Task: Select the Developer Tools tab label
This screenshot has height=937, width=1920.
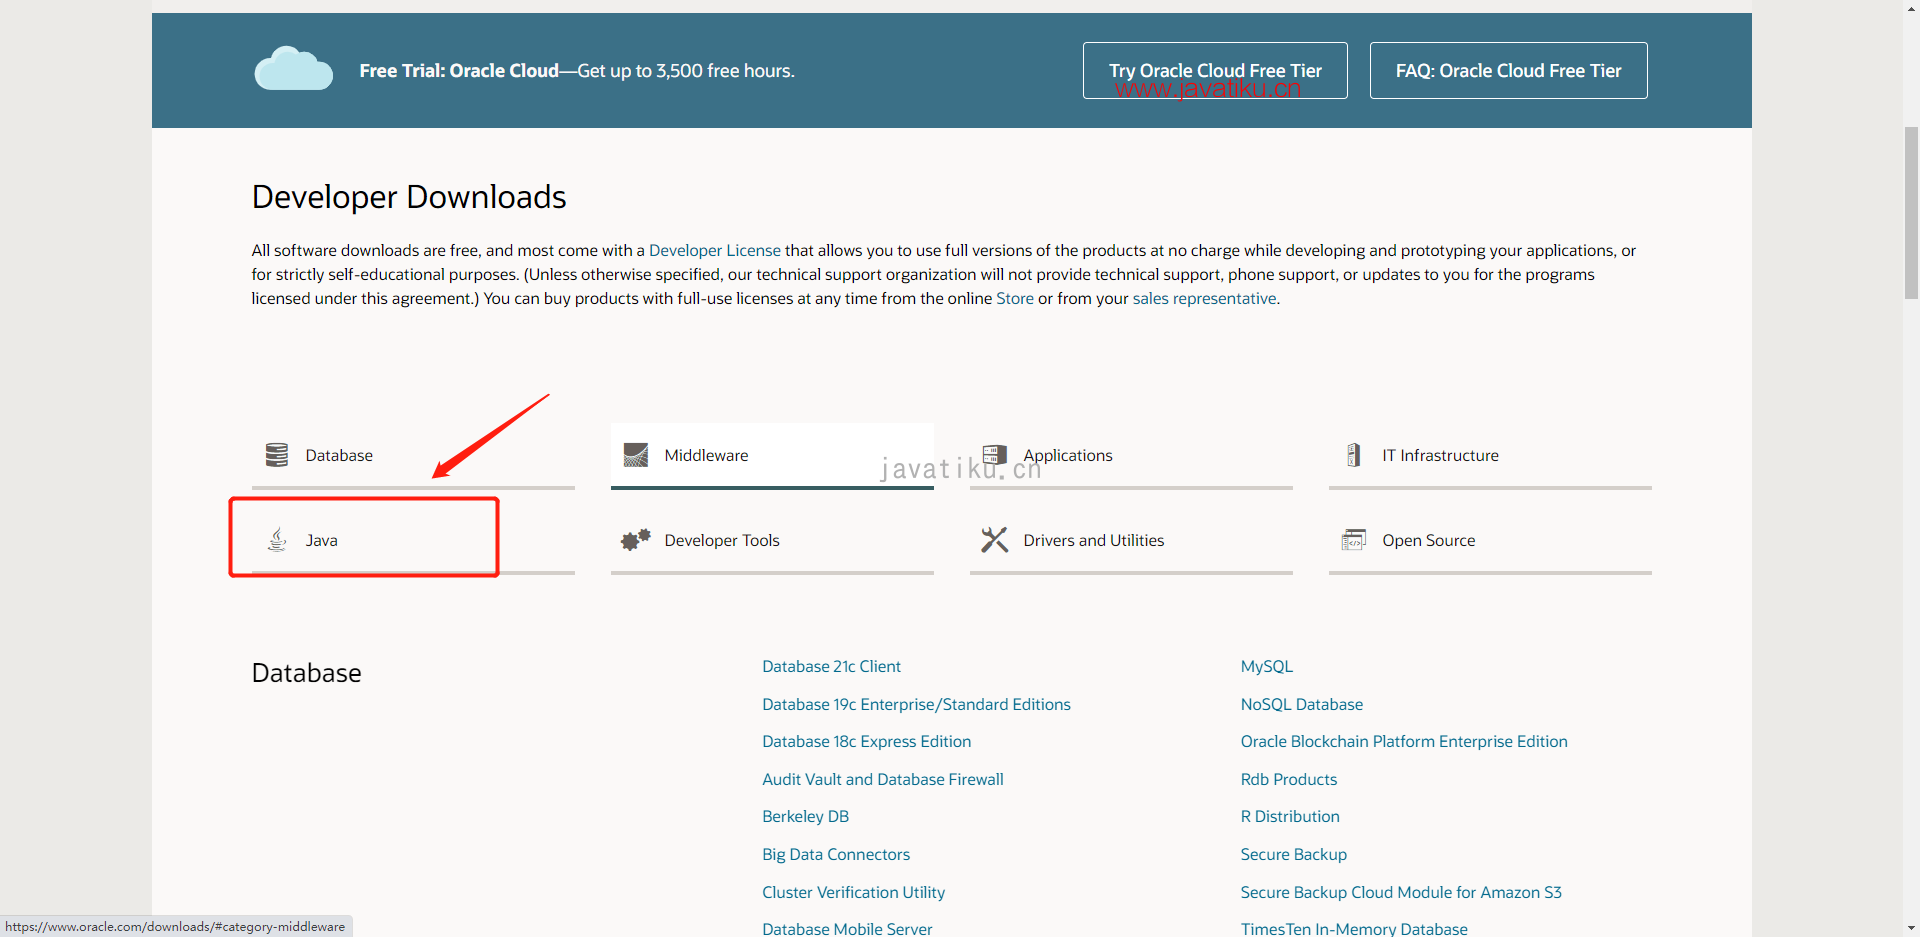Action: 721,540
